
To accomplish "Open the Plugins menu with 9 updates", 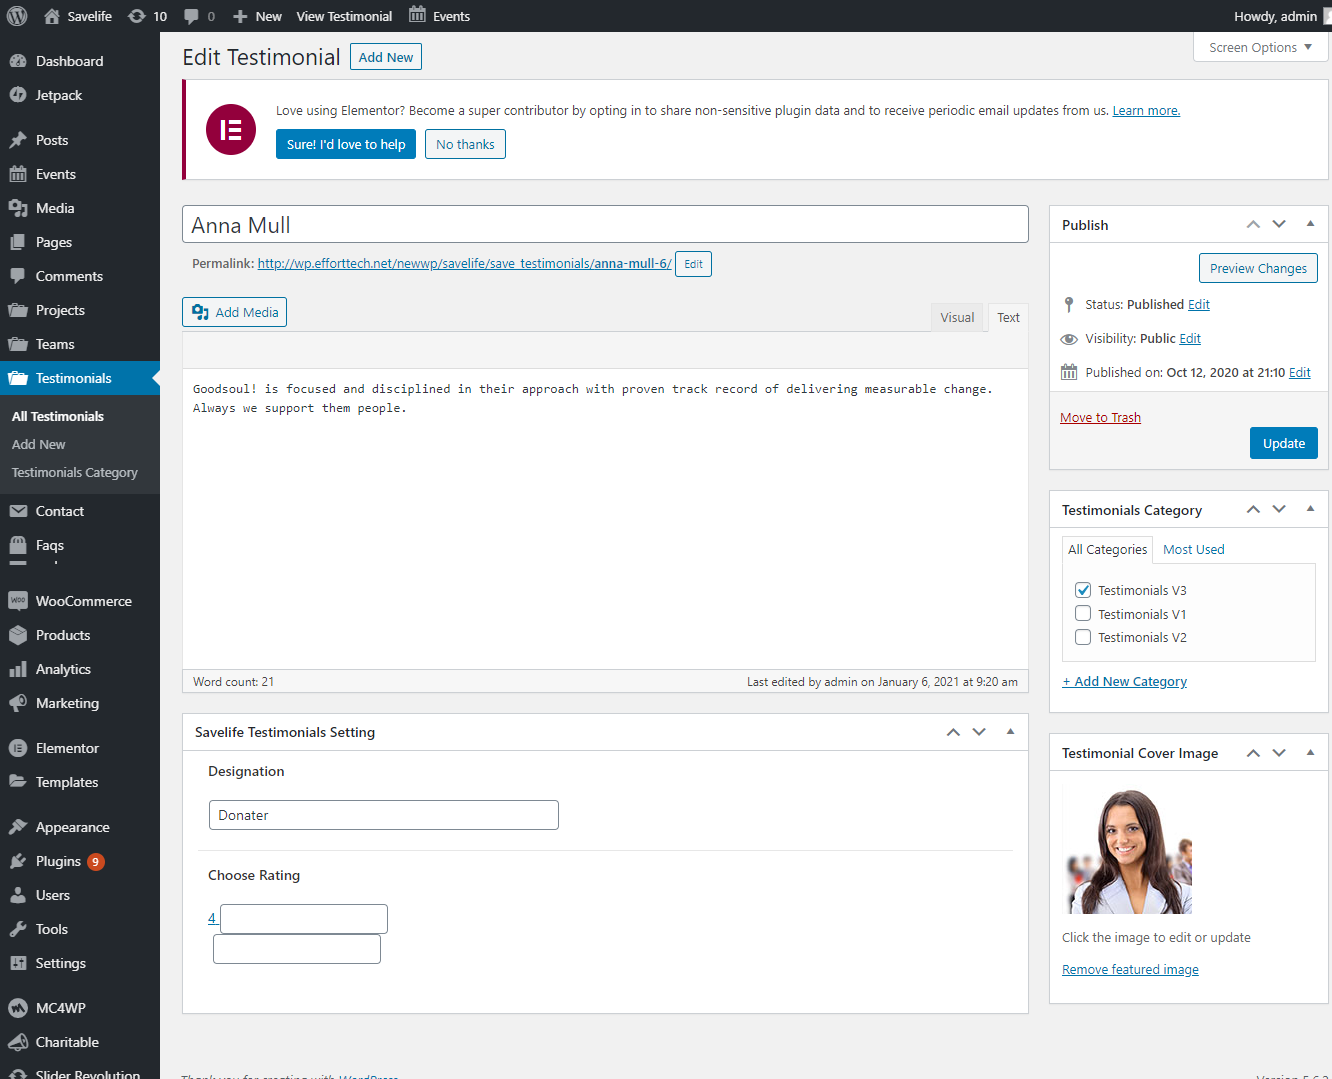I will 58,861.
